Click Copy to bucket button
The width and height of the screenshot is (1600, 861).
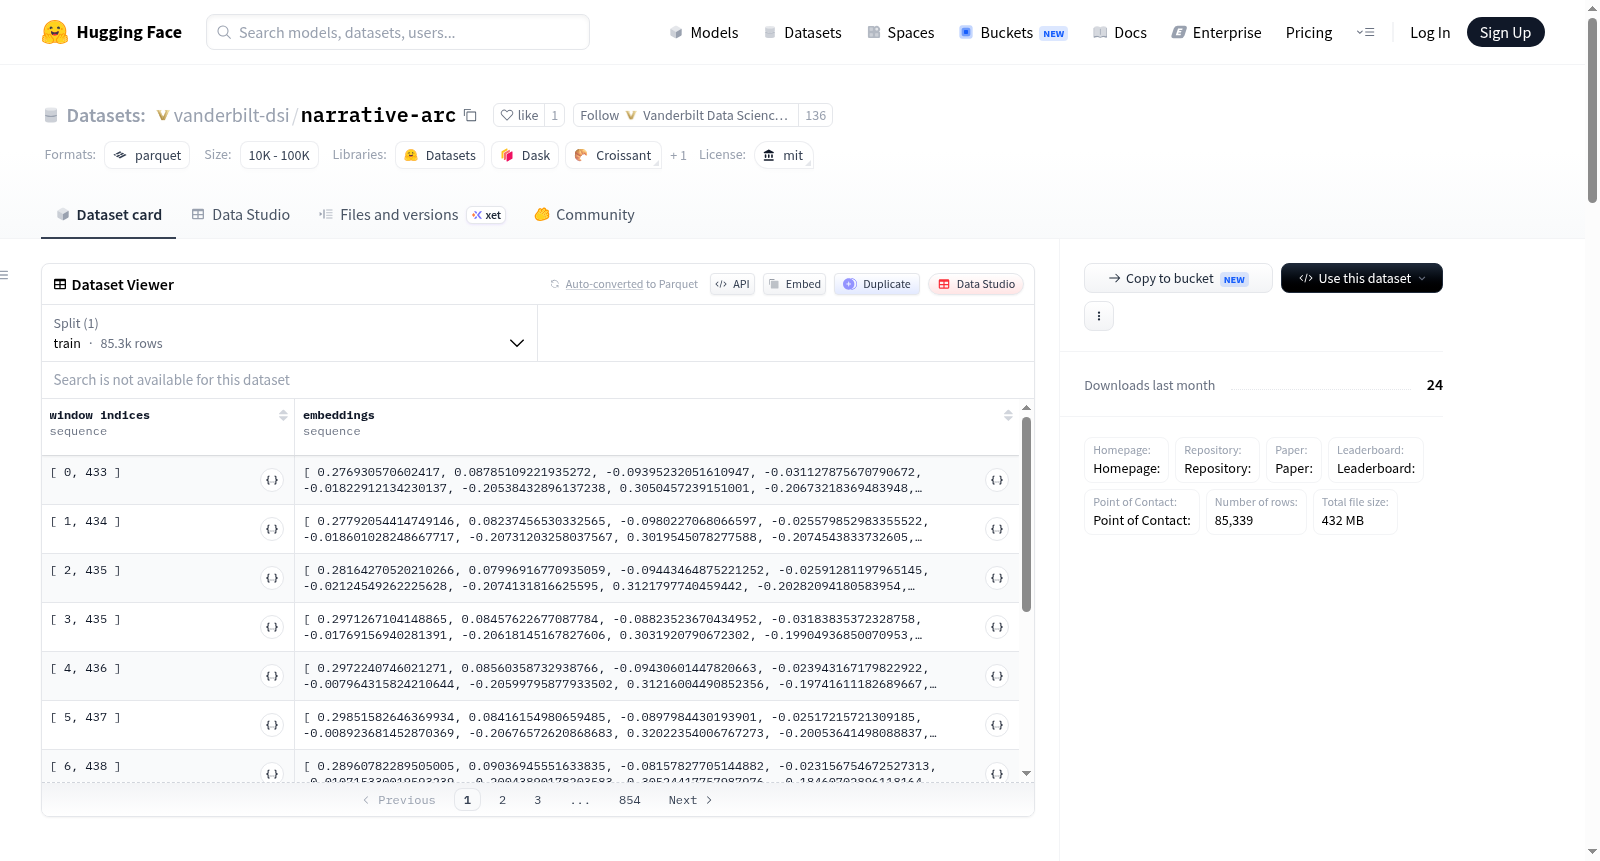click(x=1178, y=278)
